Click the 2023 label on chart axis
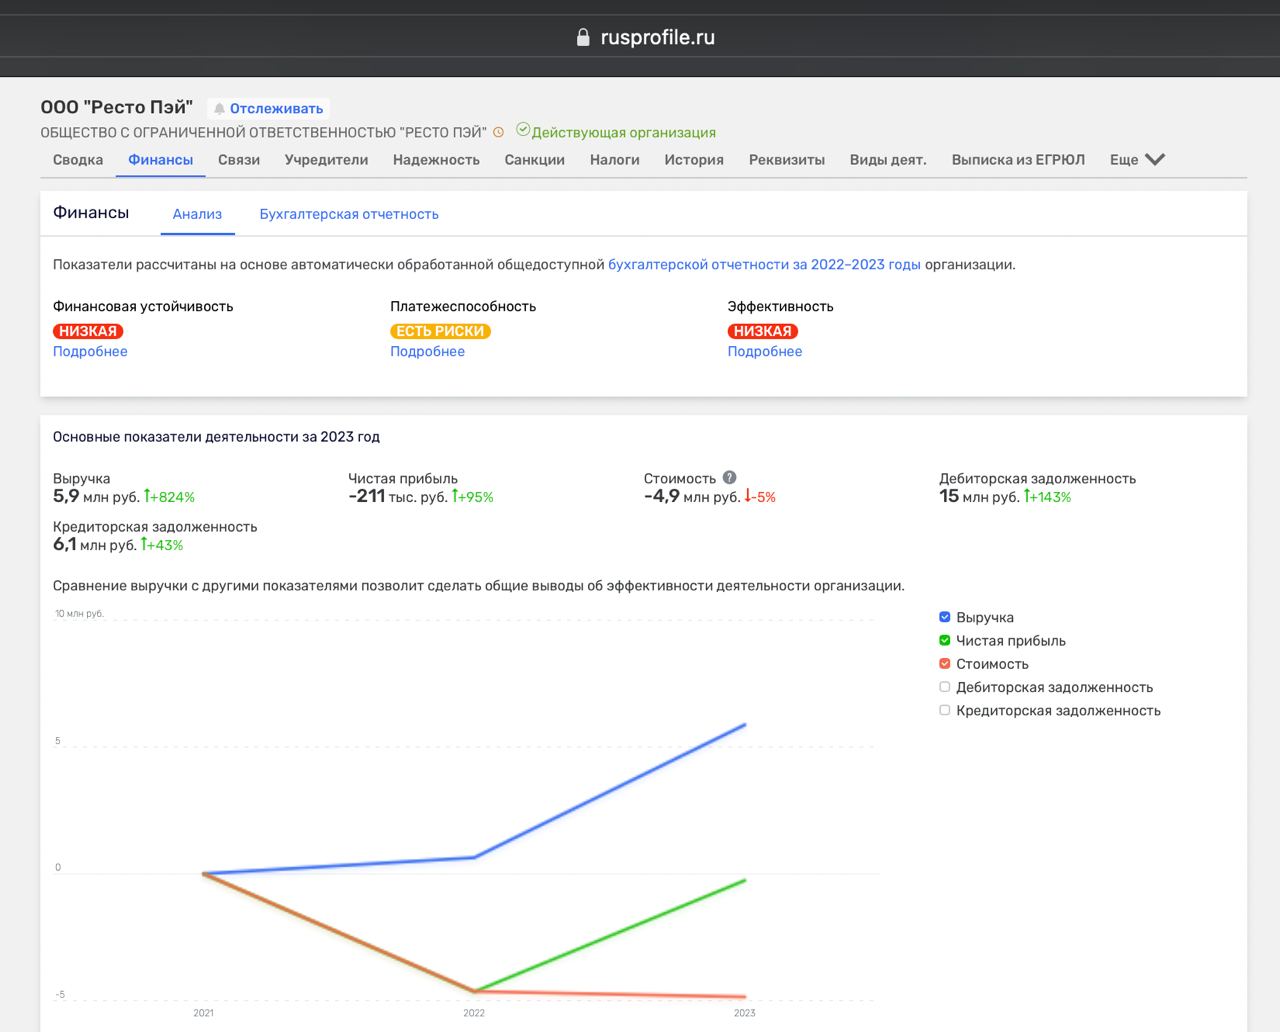 coord(745,1013)
